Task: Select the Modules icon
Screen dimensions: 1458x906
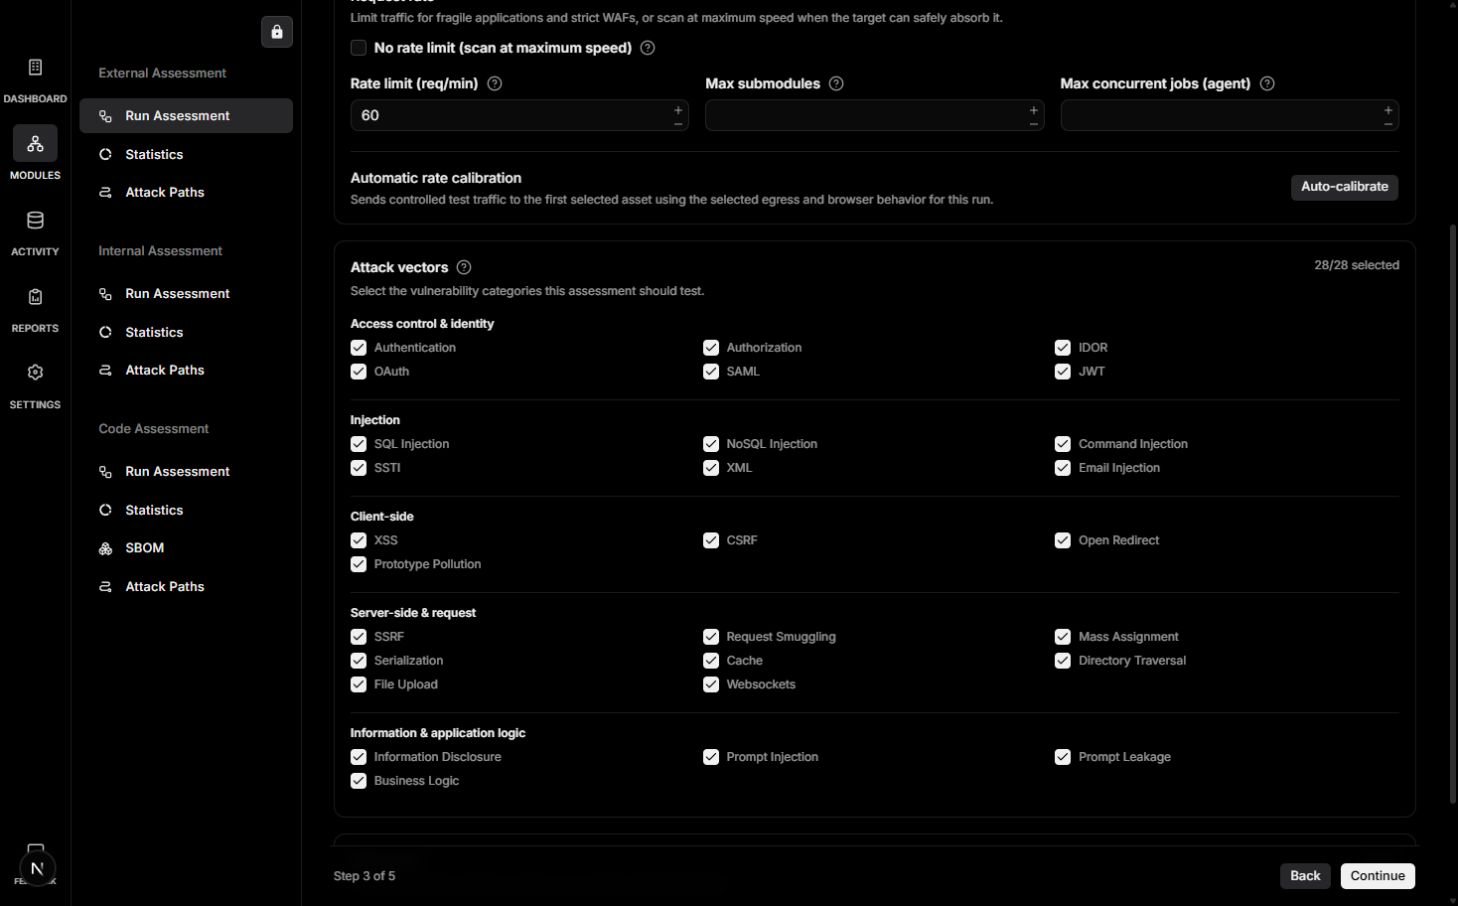Action: 35,144
